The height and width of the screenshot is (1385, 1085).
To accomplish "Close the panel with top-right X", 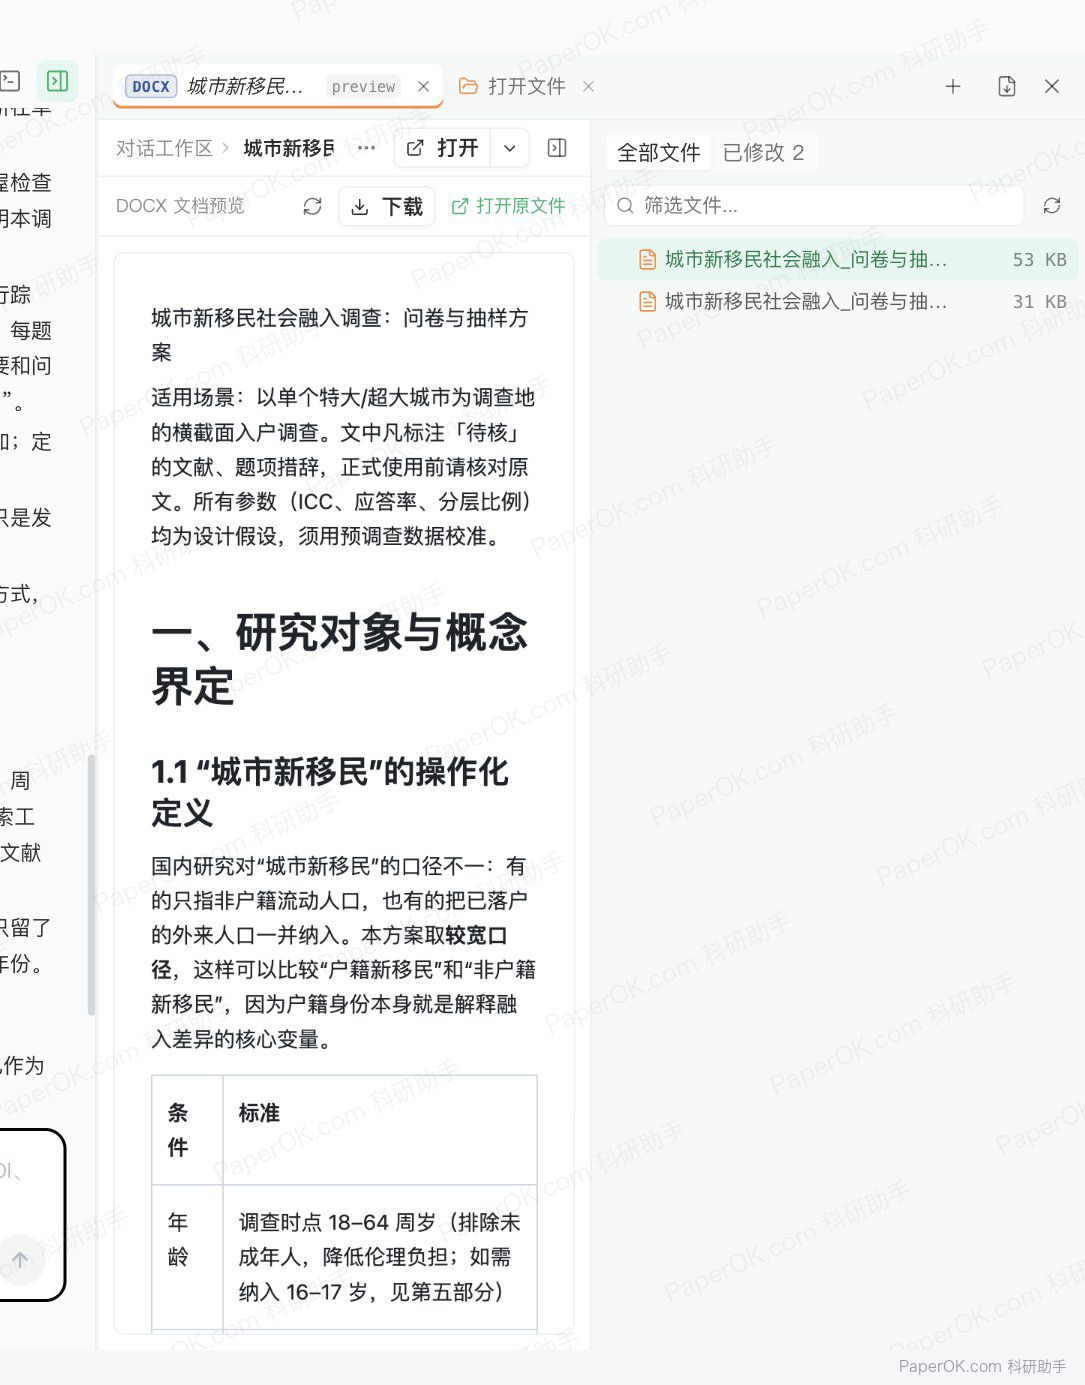I will [x=1052, y=86].
